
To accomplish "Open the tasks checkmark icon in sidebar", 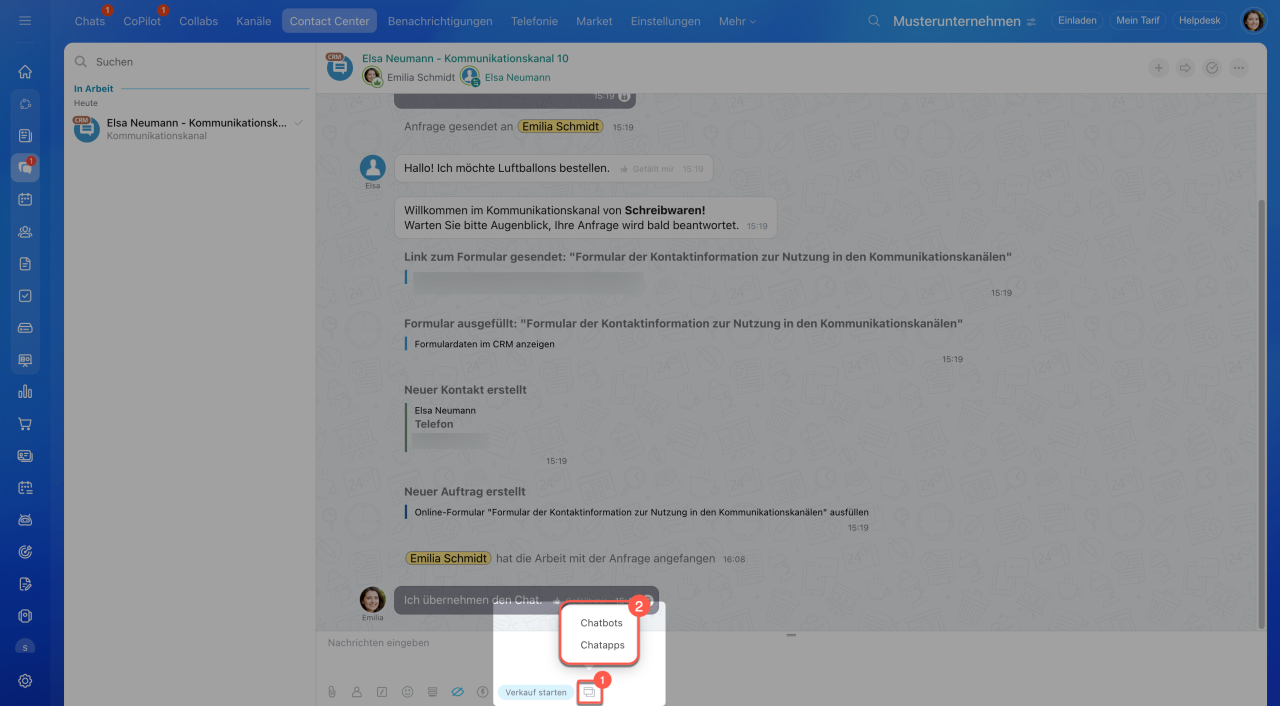I will click(25, 296).
